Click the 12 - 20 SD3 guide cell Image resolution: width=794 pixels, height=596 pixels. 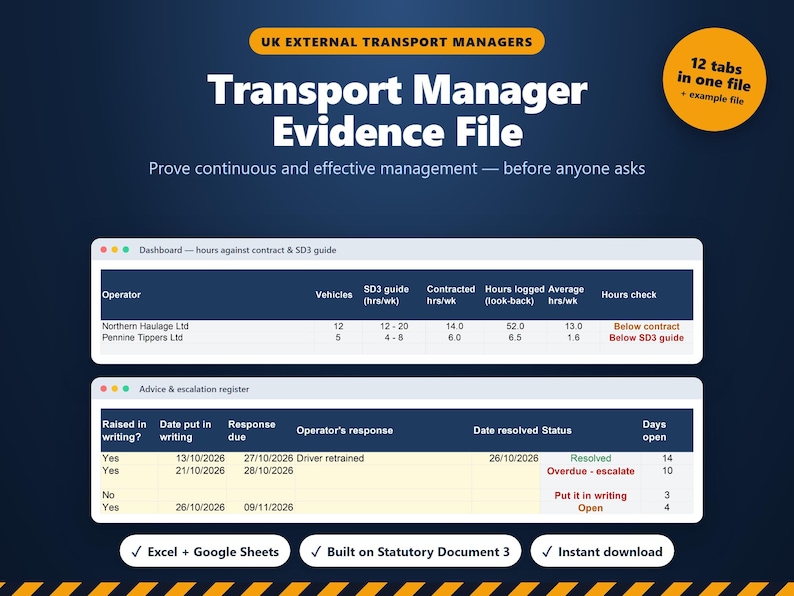(394, 326)
